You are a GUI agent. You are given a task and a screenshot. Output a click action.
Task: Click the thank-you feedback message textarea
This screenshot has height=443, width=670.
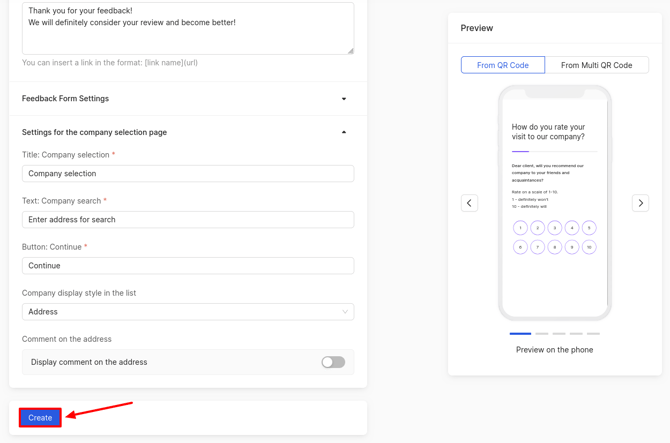pyautogui.click(x=188, y=28)
